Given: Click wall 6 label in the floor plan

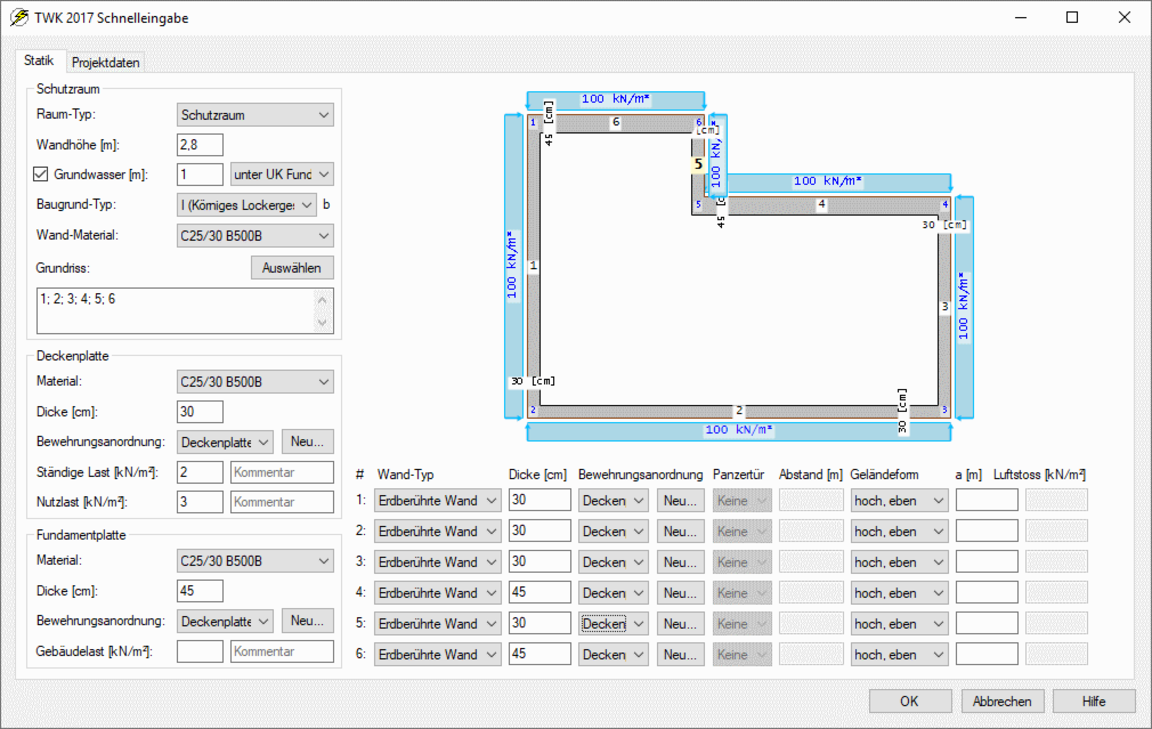Looking at the screenshot, I should (615, 122).
